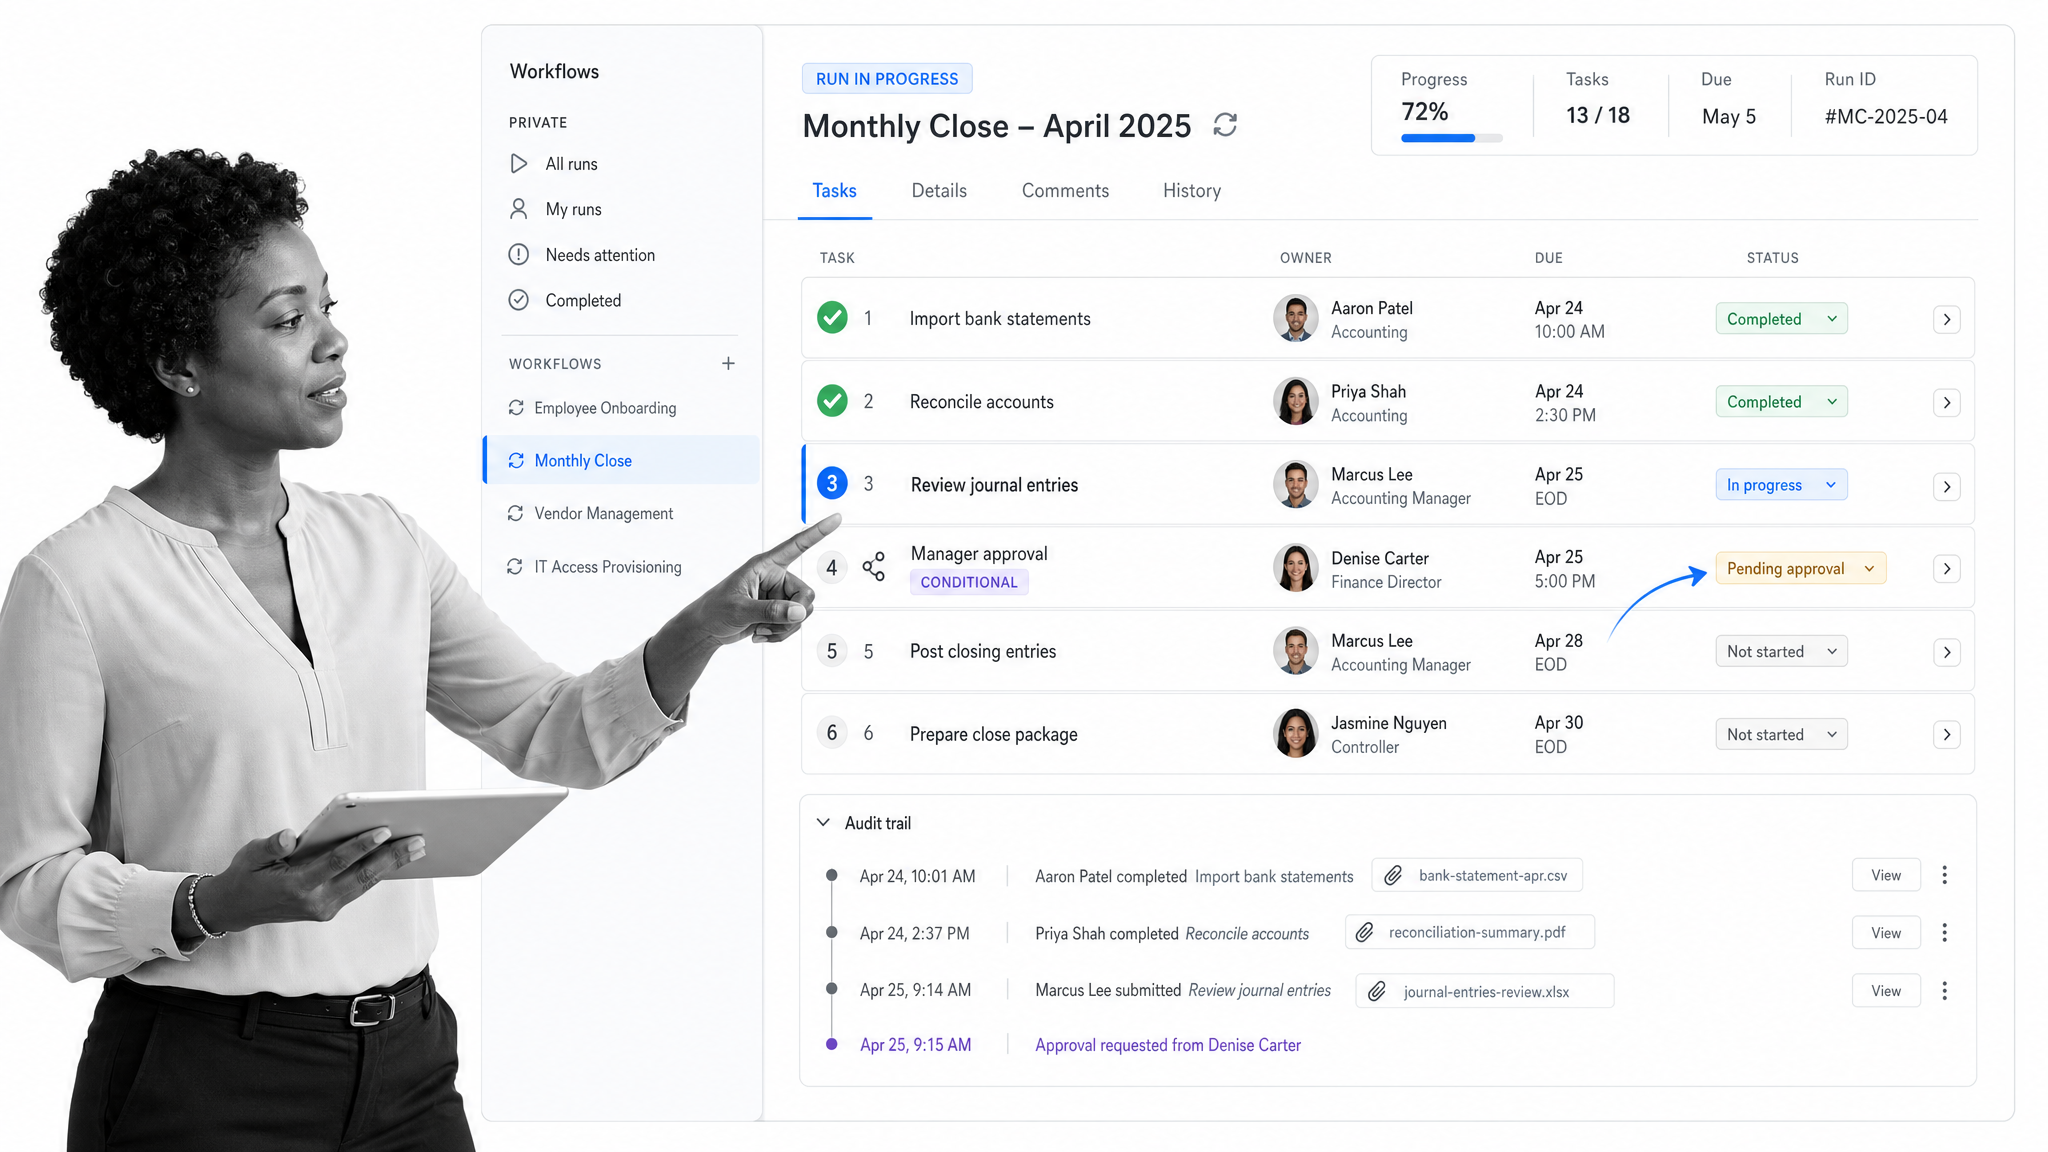Click the step 5 circle for Post closing entries
This screenshot has width=2048, height=1152.
(832, 651)
